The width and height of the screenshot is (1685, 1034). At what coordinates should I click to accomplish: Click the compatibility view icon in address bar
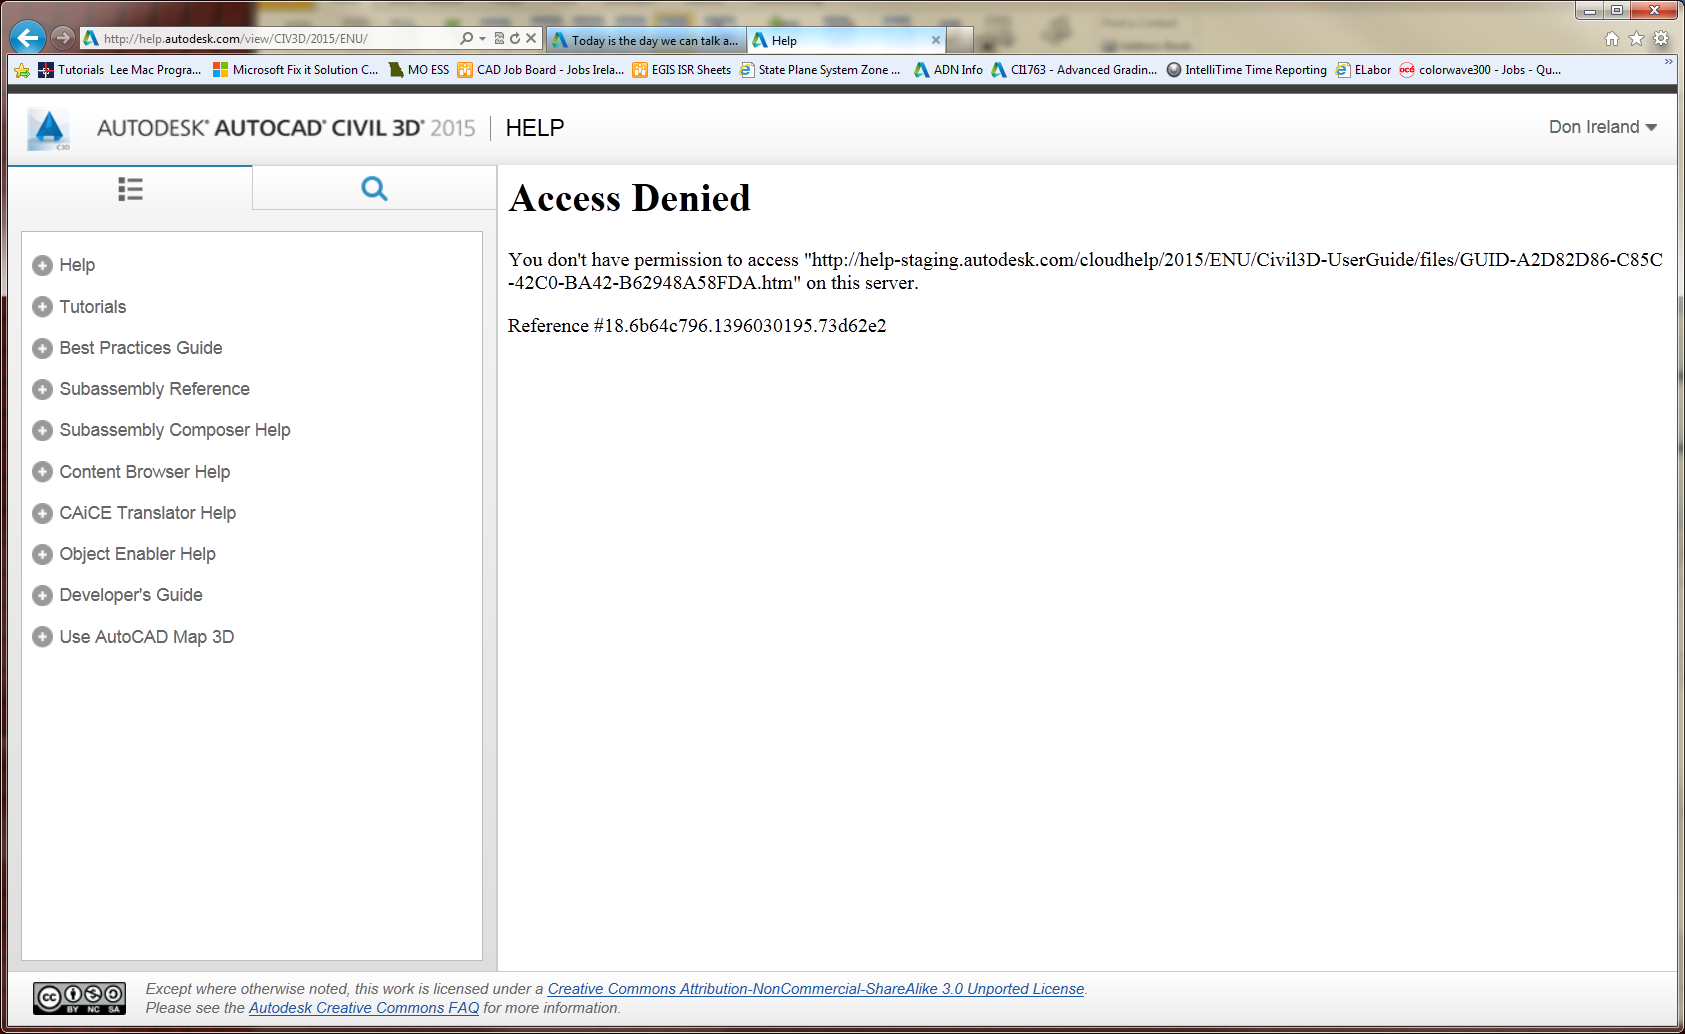(499, 39)
